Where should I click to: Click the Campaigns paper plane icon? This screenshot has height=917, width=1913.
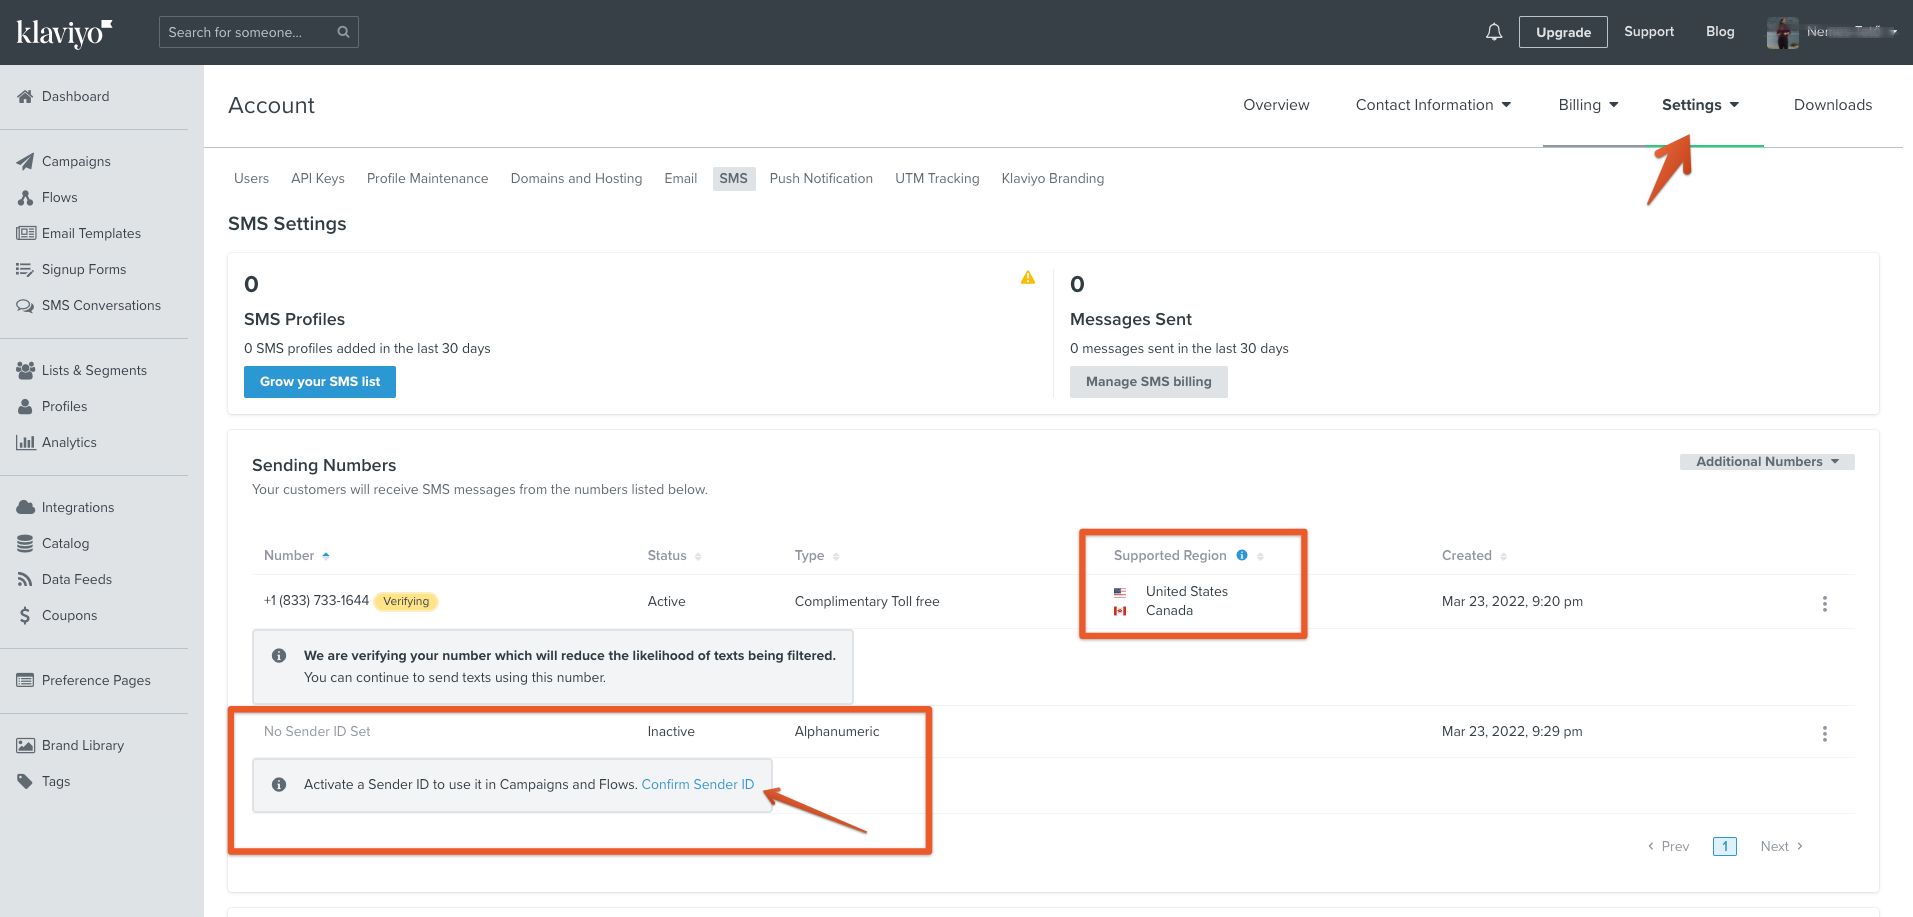coord(25,161)
